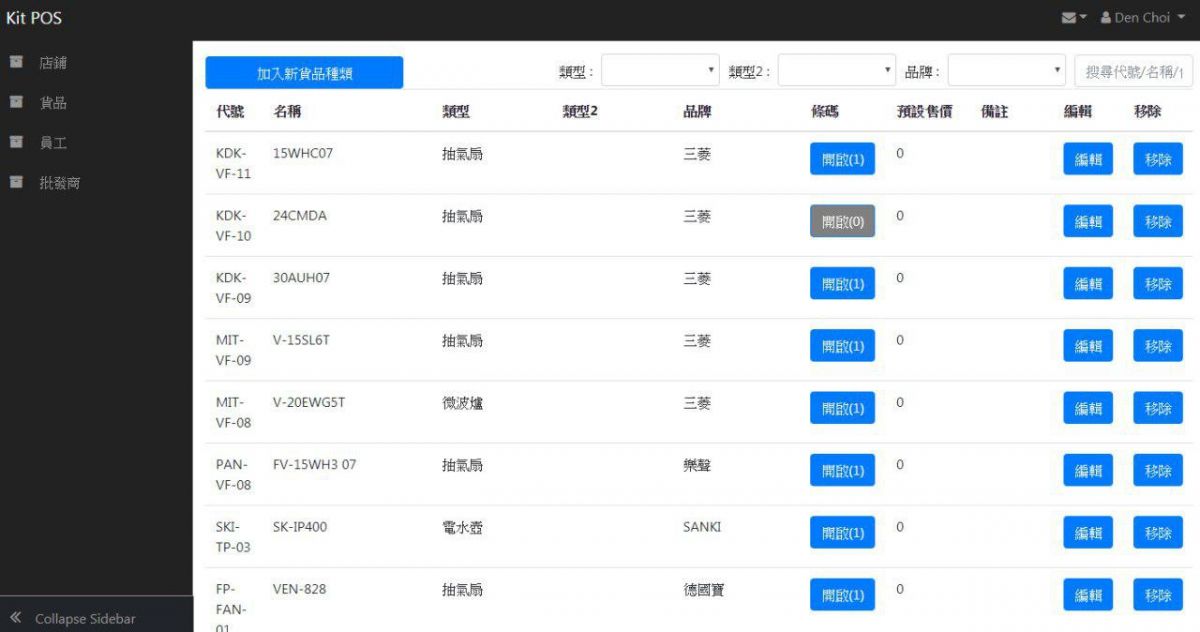Click the wholesaler icon beside 批發商
1200x632 pixels.
pos(16,183)
